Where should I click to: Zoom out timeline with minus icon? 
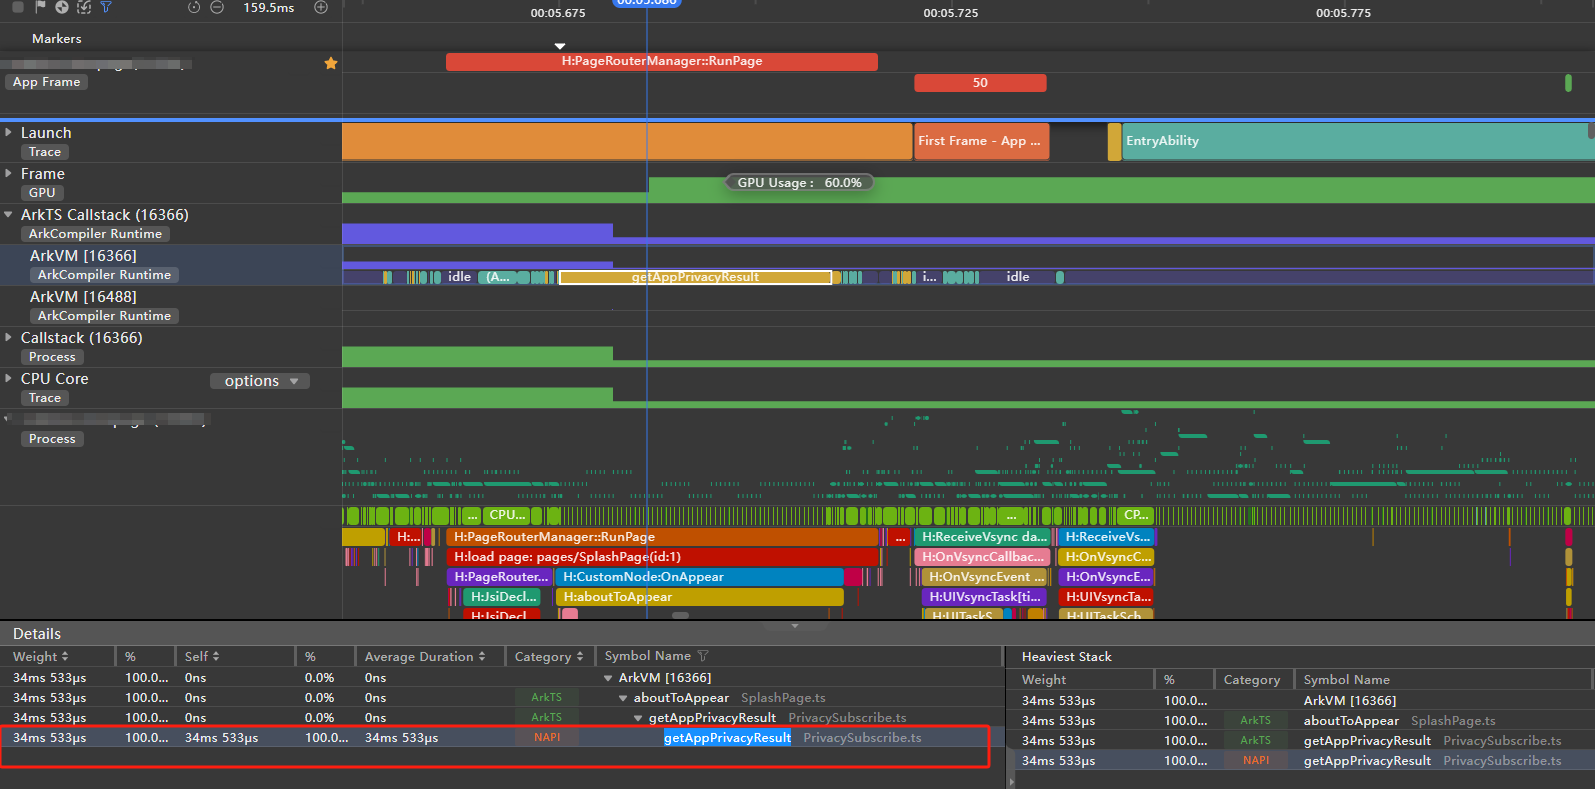(x=216, y=7)
